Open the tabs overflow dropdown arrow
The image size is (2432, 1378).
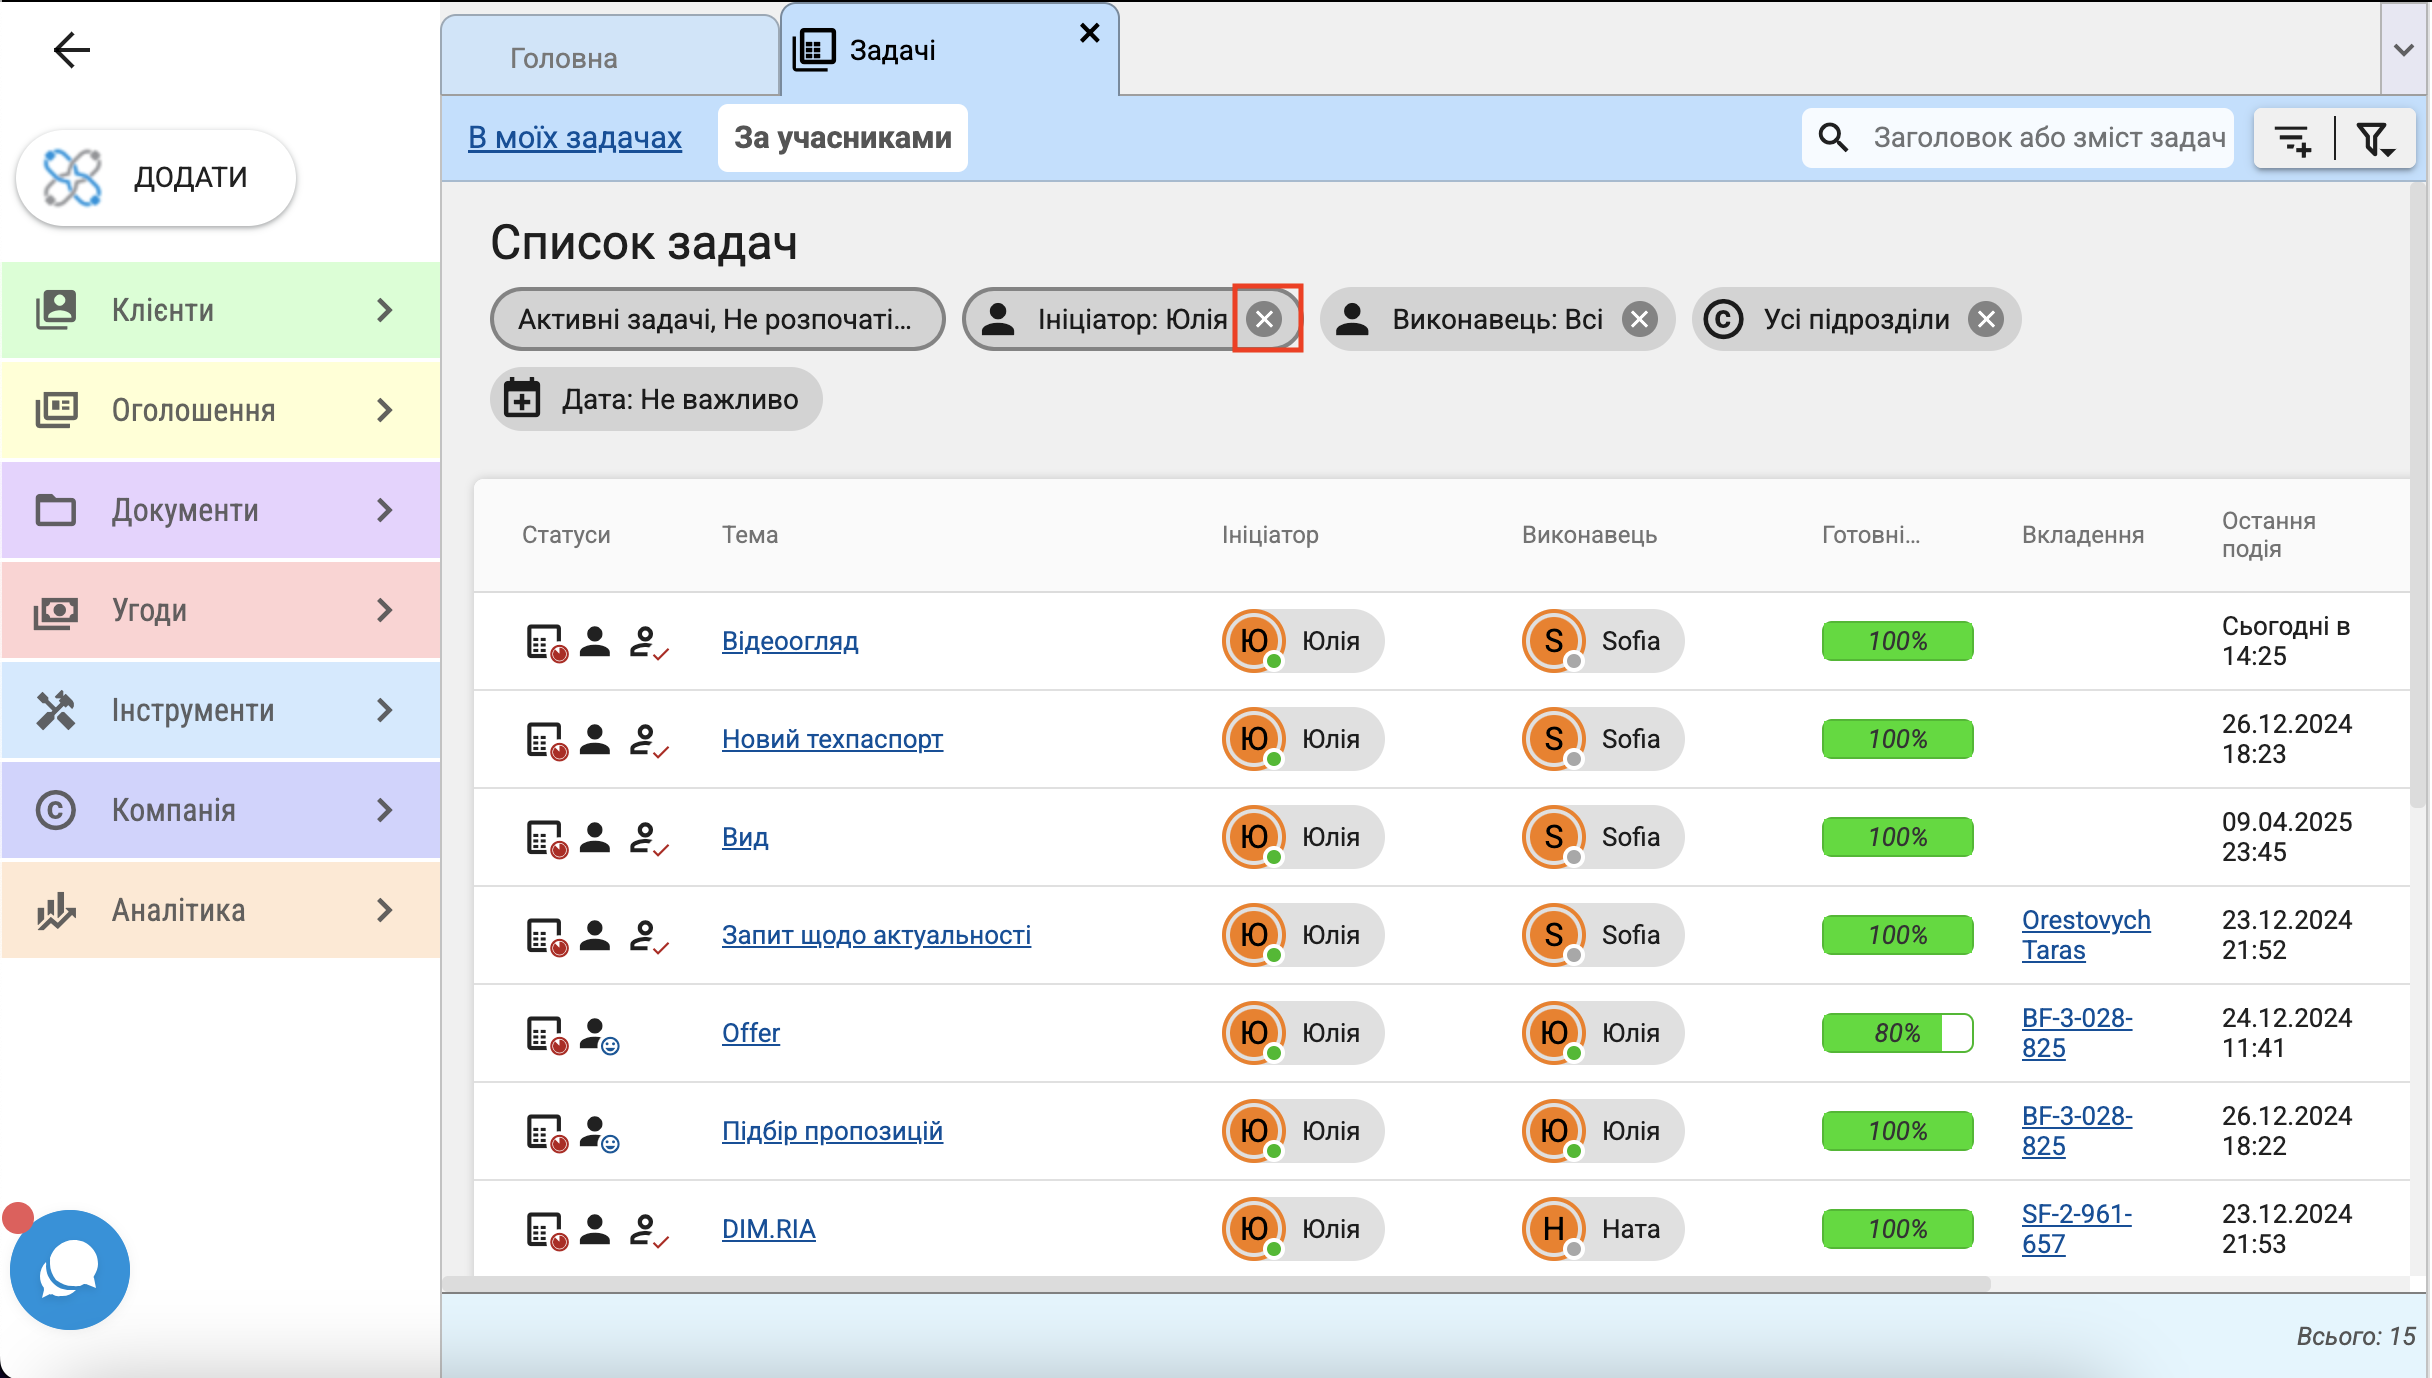[x=2404, y=49]
